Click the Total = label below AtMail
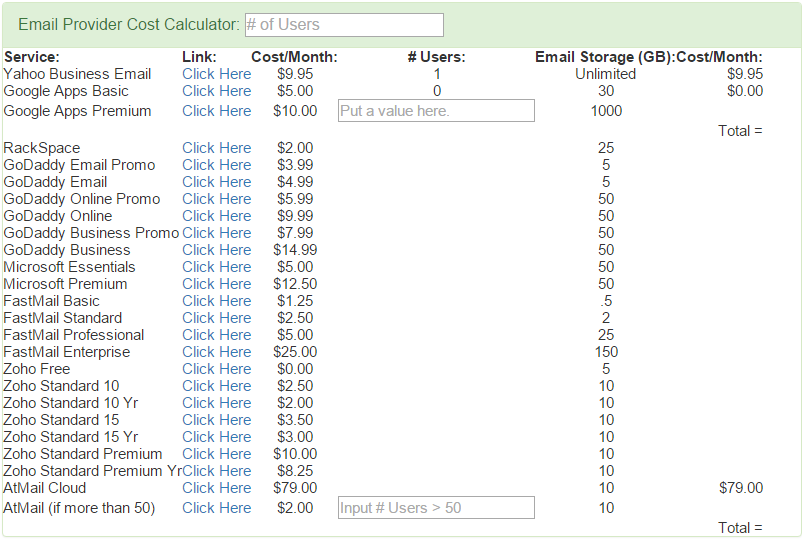802x540 pixels. click(x=740, y=528)
